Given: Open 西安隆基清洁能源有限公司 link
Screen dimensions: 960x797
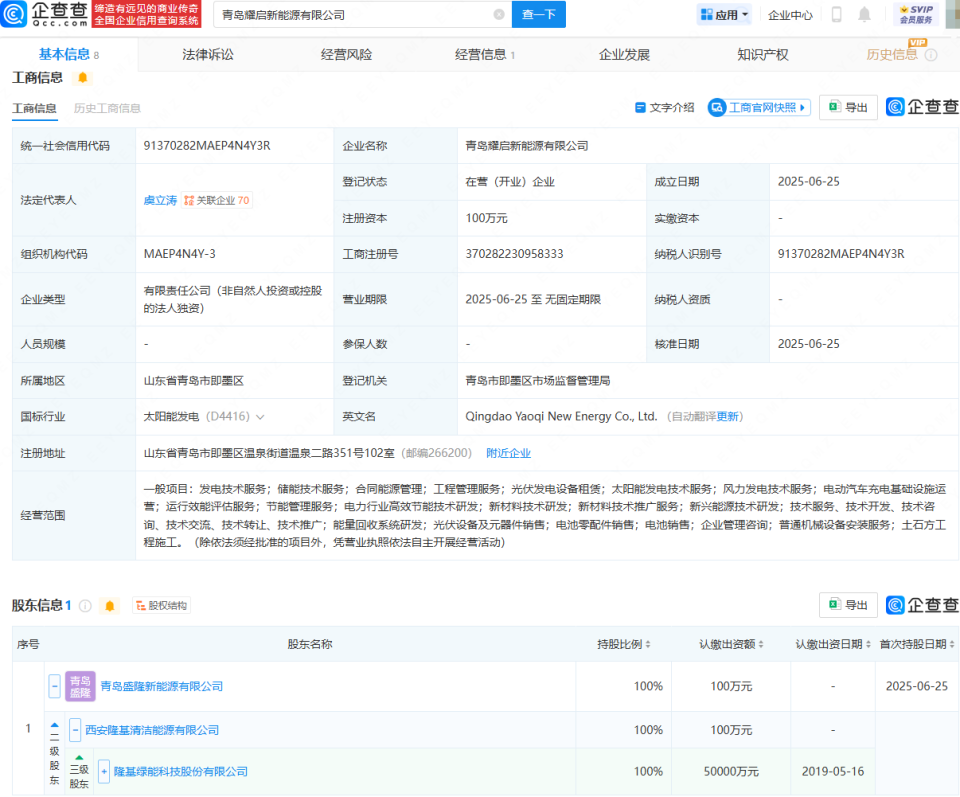Looking at the screenshot, I should pos(152,730).
